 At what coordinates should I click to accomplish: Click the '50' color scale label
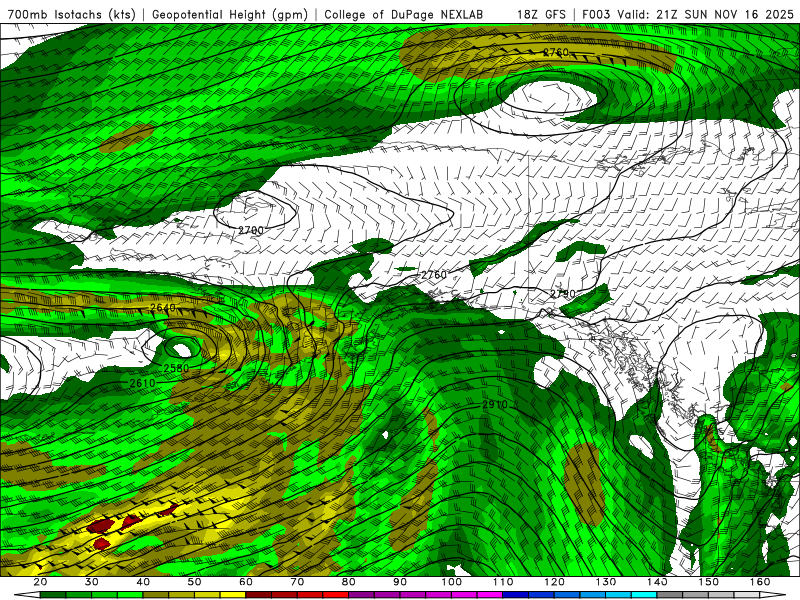194,582
